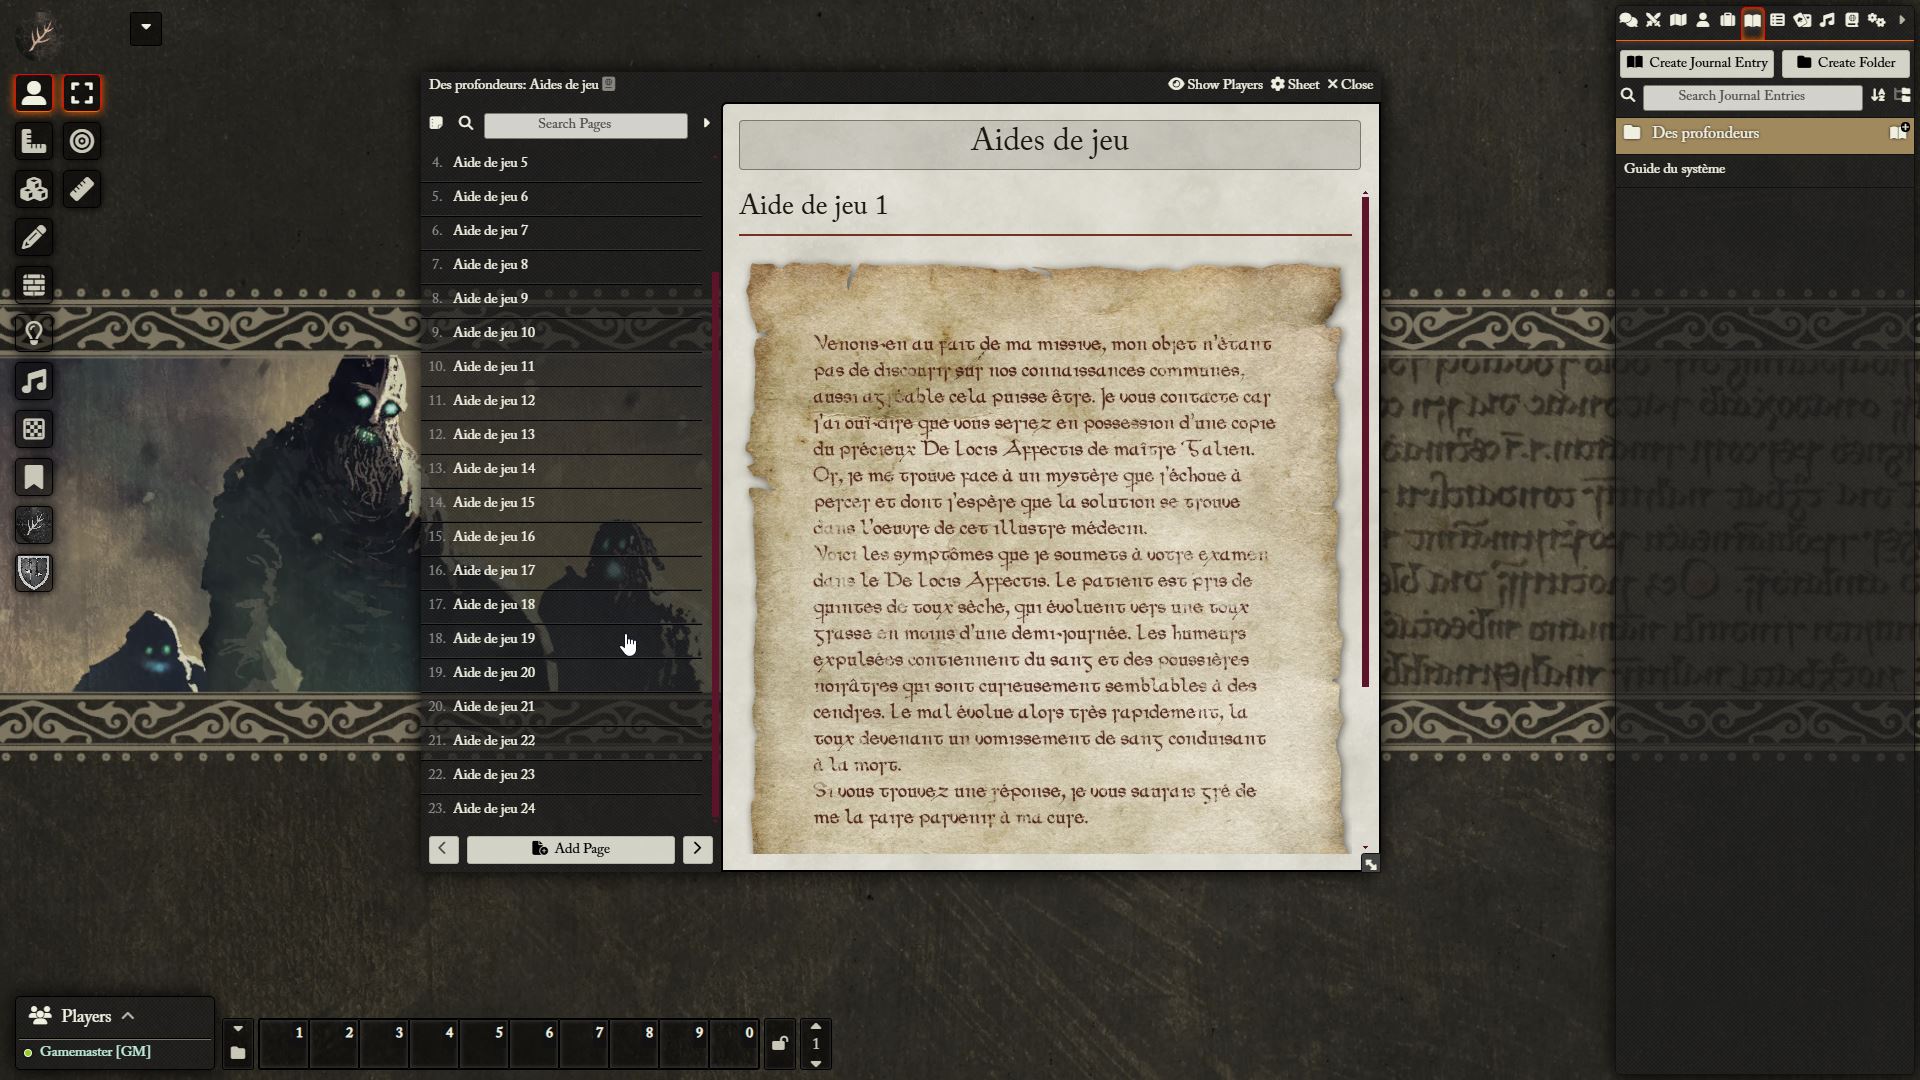Image resolution: width=1920 pixels, height=1080 pixels.
Task: Select the Target crosshair tool
Action: pyautogui.click(x=82, y=141)
